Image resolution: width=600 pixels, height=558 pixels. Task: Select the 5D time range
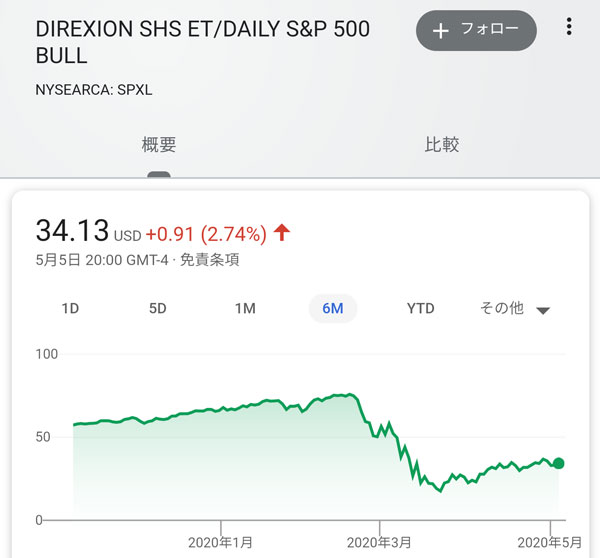(157, 308)
